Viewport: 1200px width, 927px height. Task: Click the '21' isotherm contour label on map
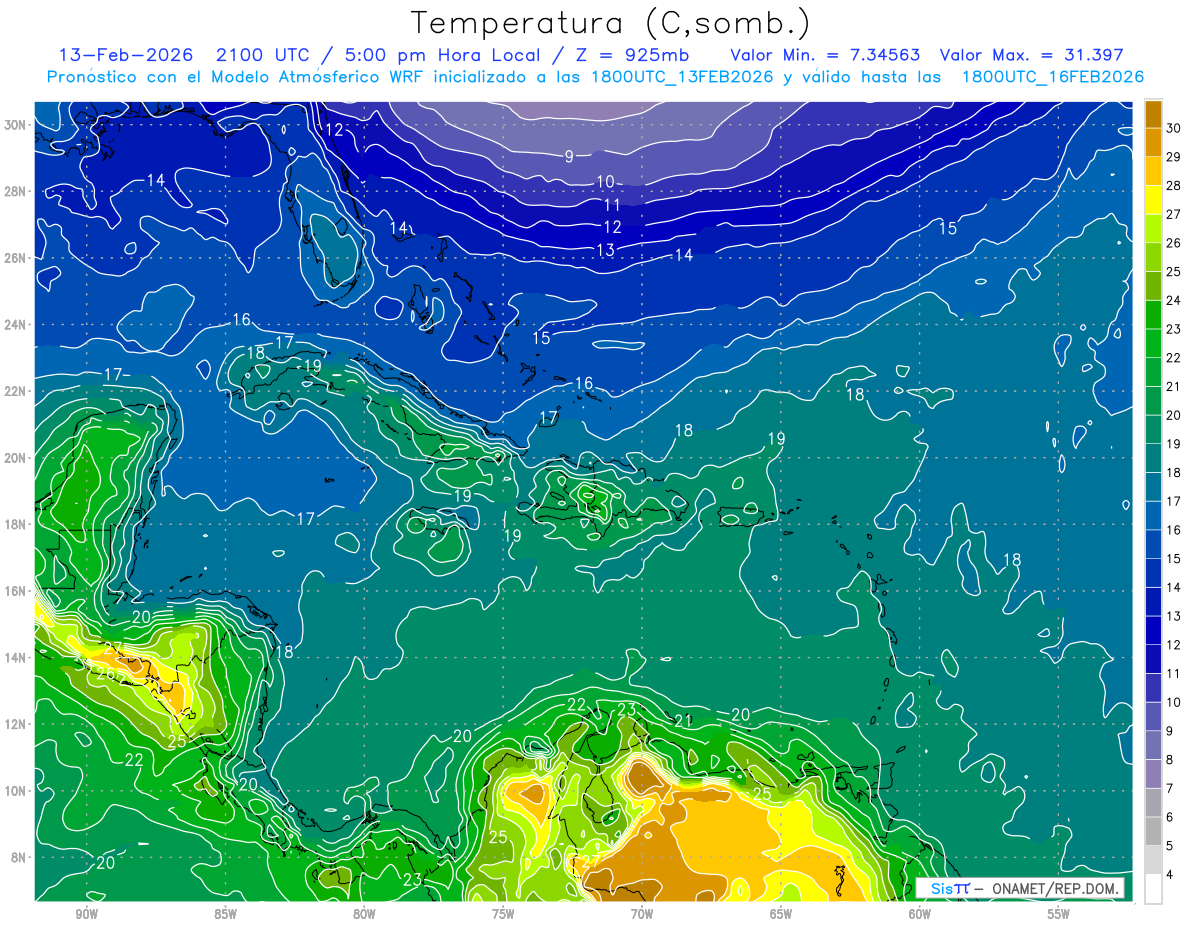tap(685, 721)
